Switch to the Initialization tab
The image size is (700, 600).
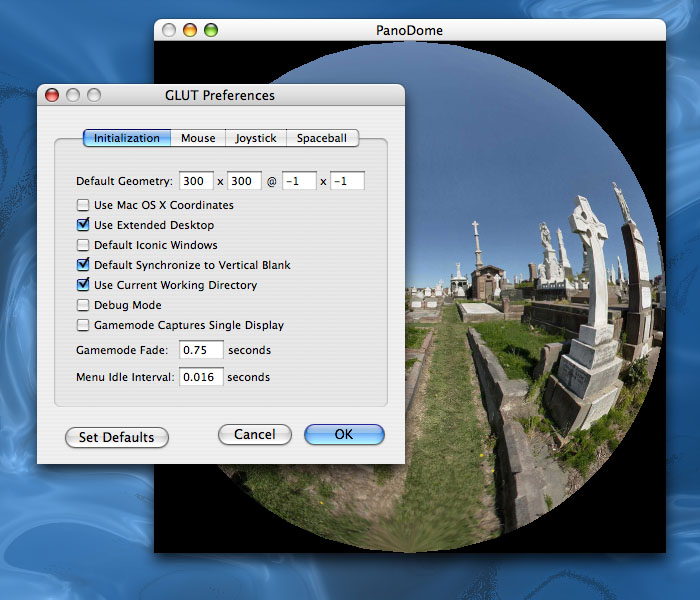pos(127,138)
